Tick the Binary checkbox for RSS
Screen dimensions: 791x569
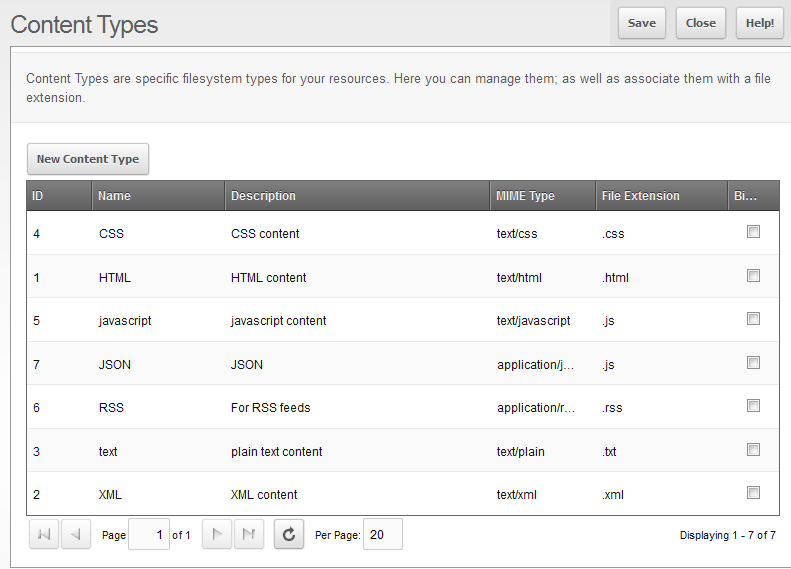pyautogui.click(x=753, y=406)
